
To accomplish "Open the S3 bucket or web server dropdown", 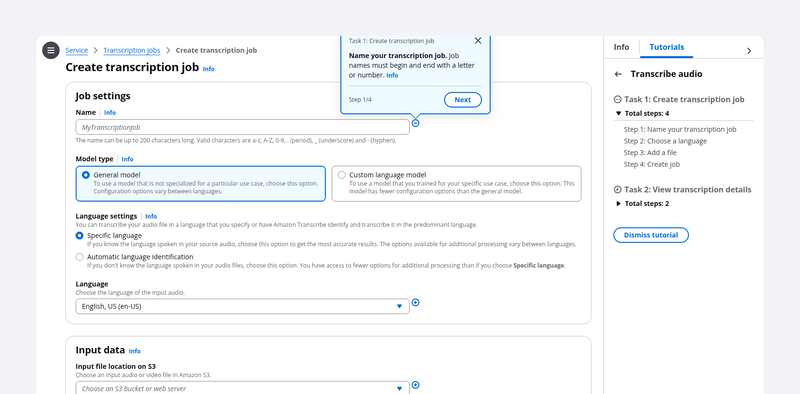I will coord(242,388).
